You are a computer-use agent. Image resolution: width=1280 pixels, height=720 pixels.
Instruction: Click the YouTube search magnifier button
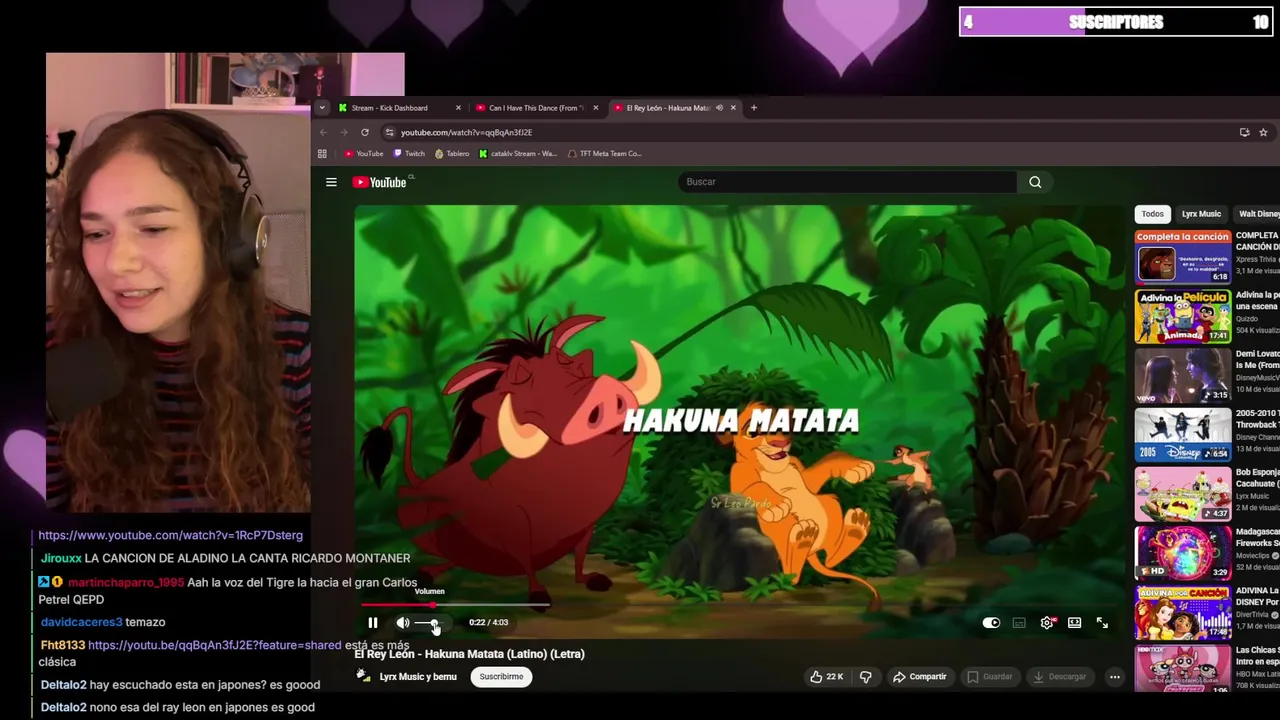click(x=1035, y=182)
